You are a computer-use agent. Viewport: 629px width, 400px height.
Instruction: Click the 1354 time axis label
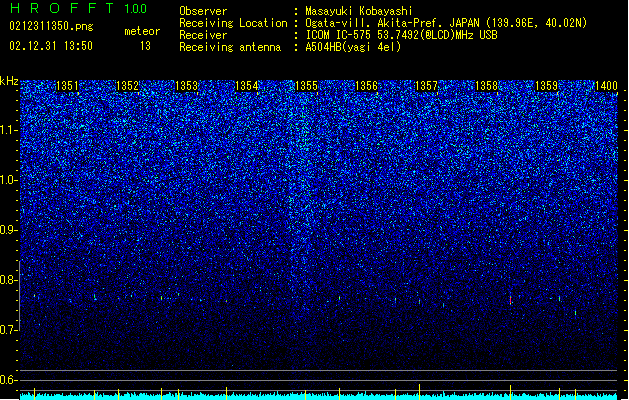246,86
